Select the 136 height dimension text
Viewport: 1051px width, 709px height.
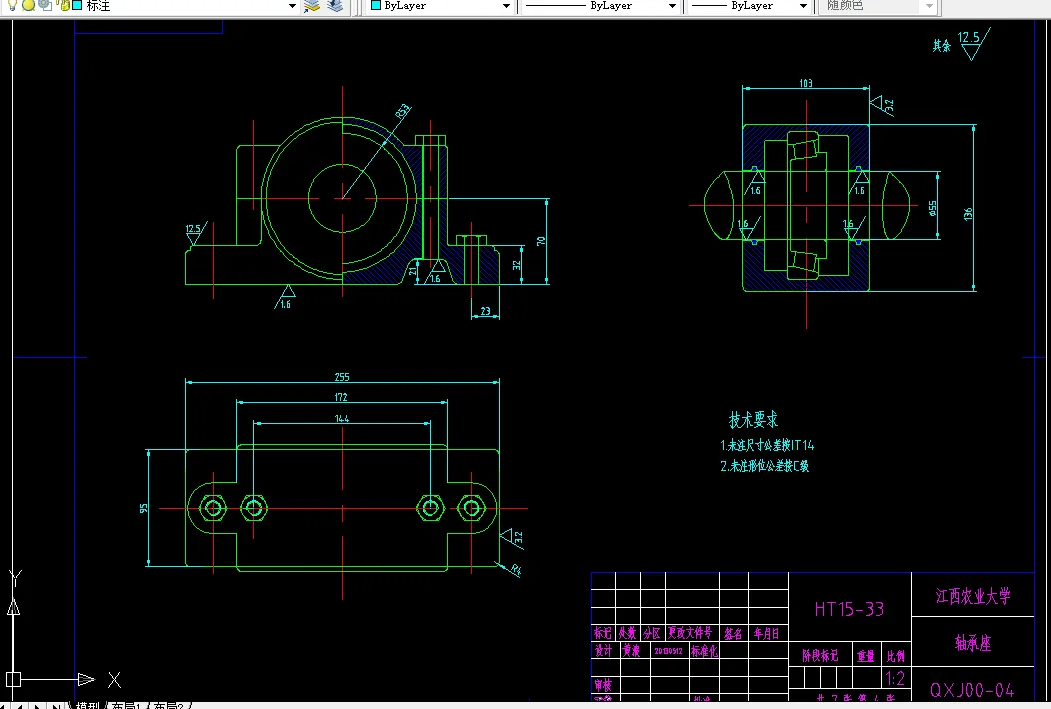967,214
